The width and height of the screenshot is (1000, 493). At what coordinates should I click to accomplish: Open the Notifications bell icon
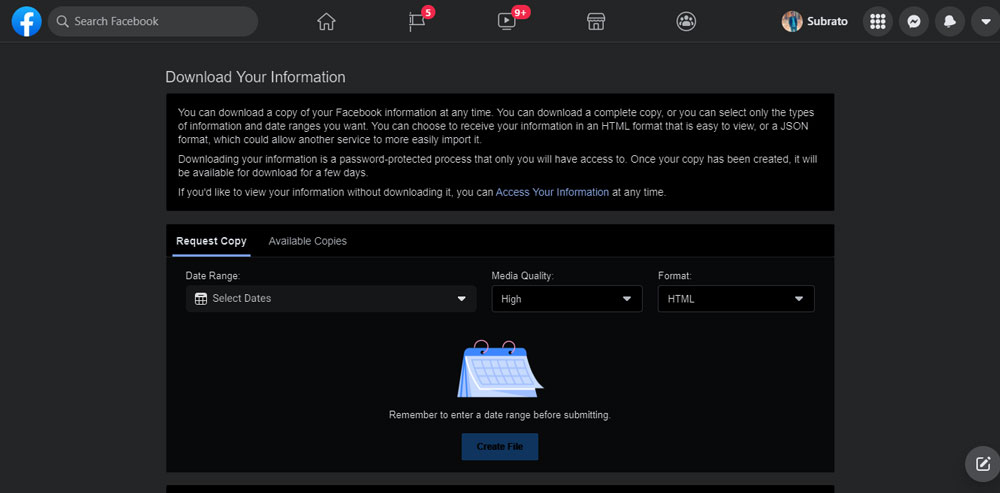950,22
